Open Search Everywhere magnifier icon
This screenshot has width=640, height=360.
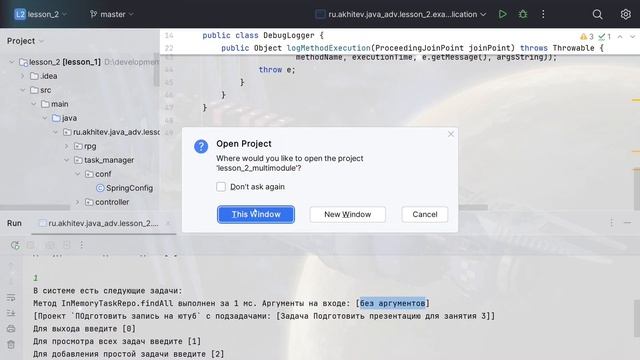597,14
